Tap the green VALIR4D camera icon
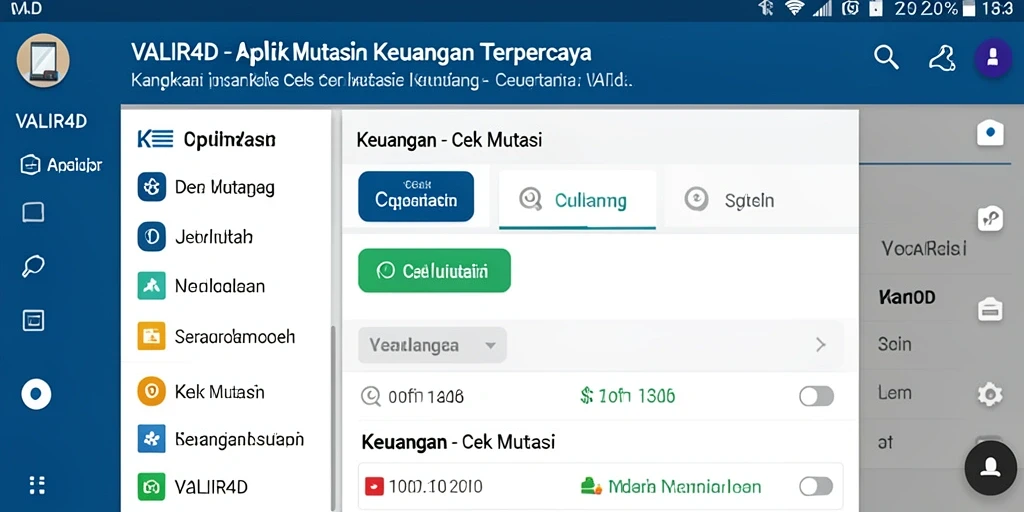The height and width of the screenshot is (512, 1024). 152,487
